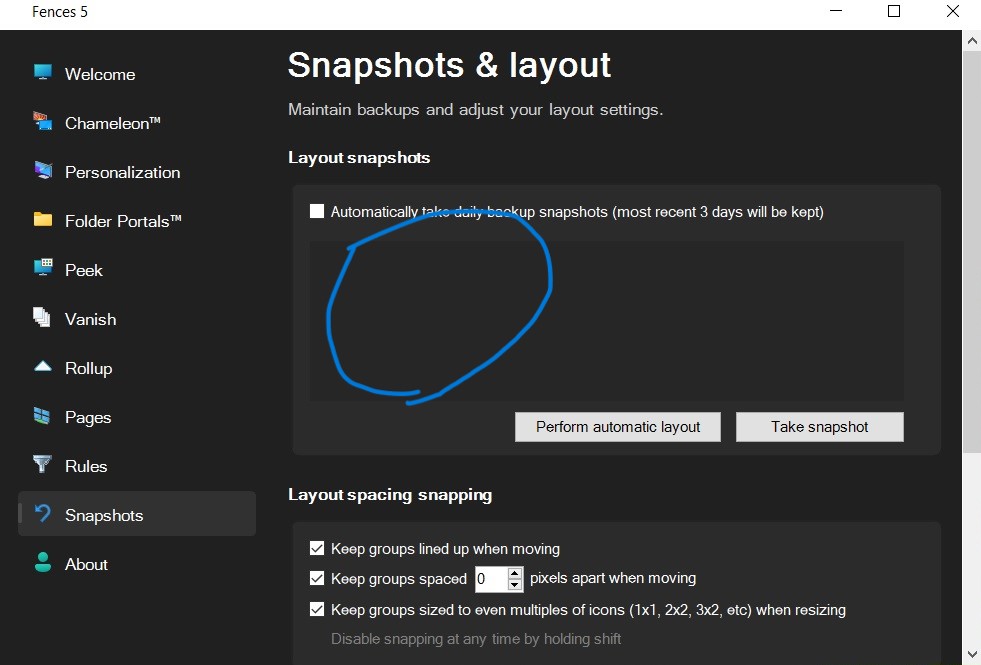
Task: Decrease group spacing pixels with down arrow
Action: point(515,585)
